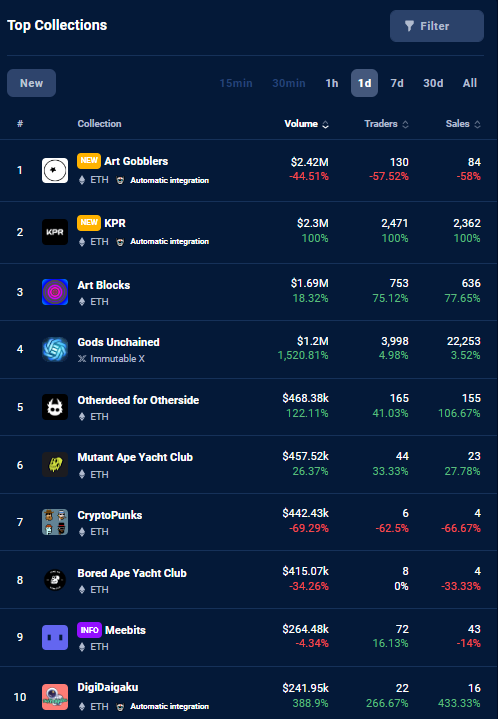
Task: Click the $2.42M volume value
Action: [x=310, y=162]
